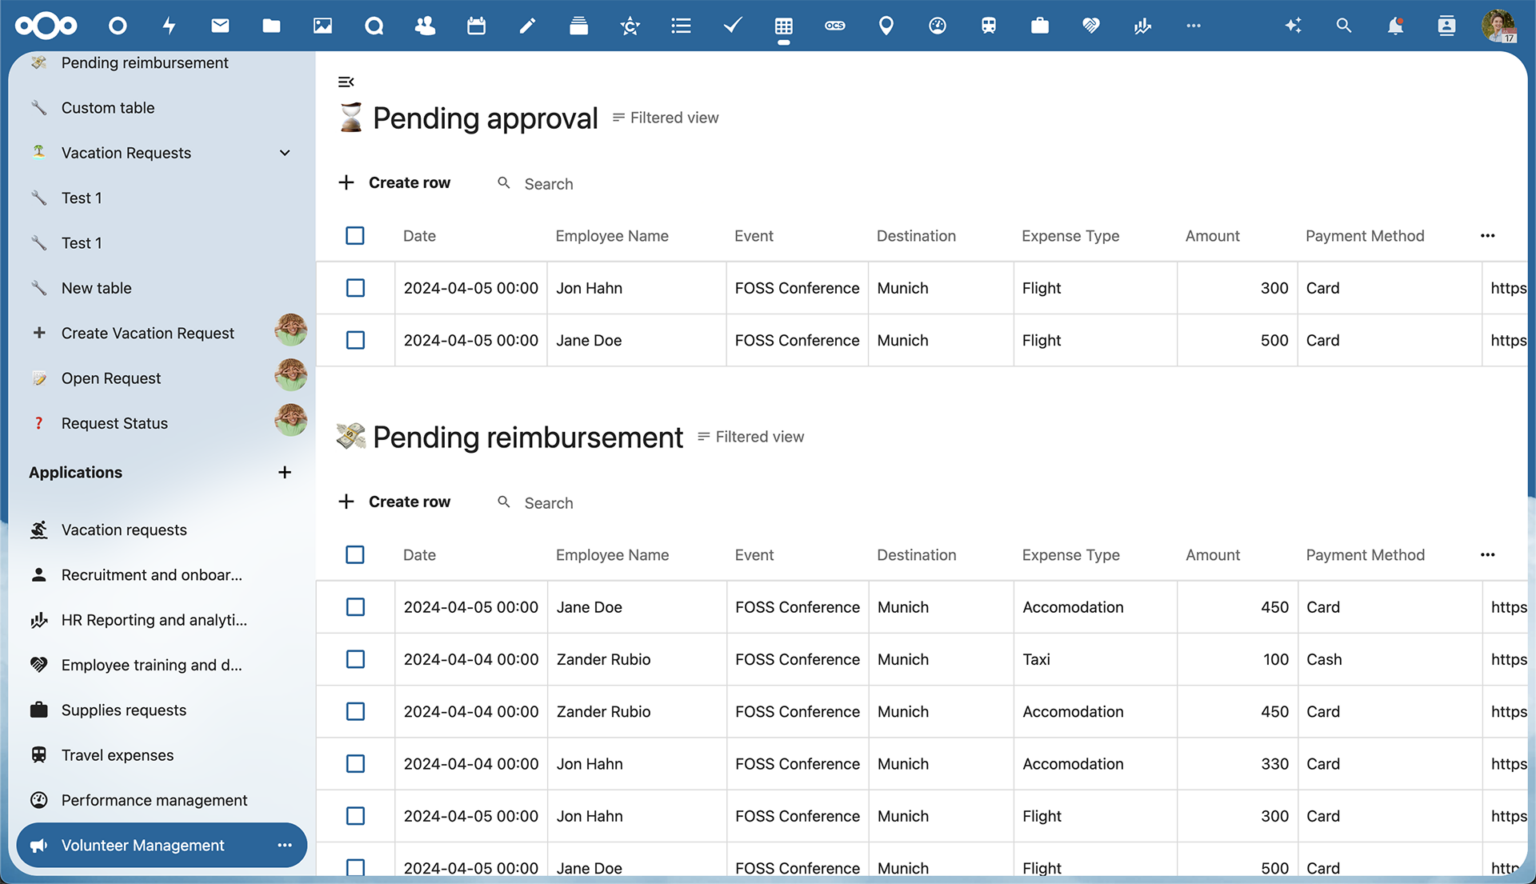Open notifications via the bell icon
This screenshot has width=1536, height=884.
pyautogui.click(x=1395, y=25)
